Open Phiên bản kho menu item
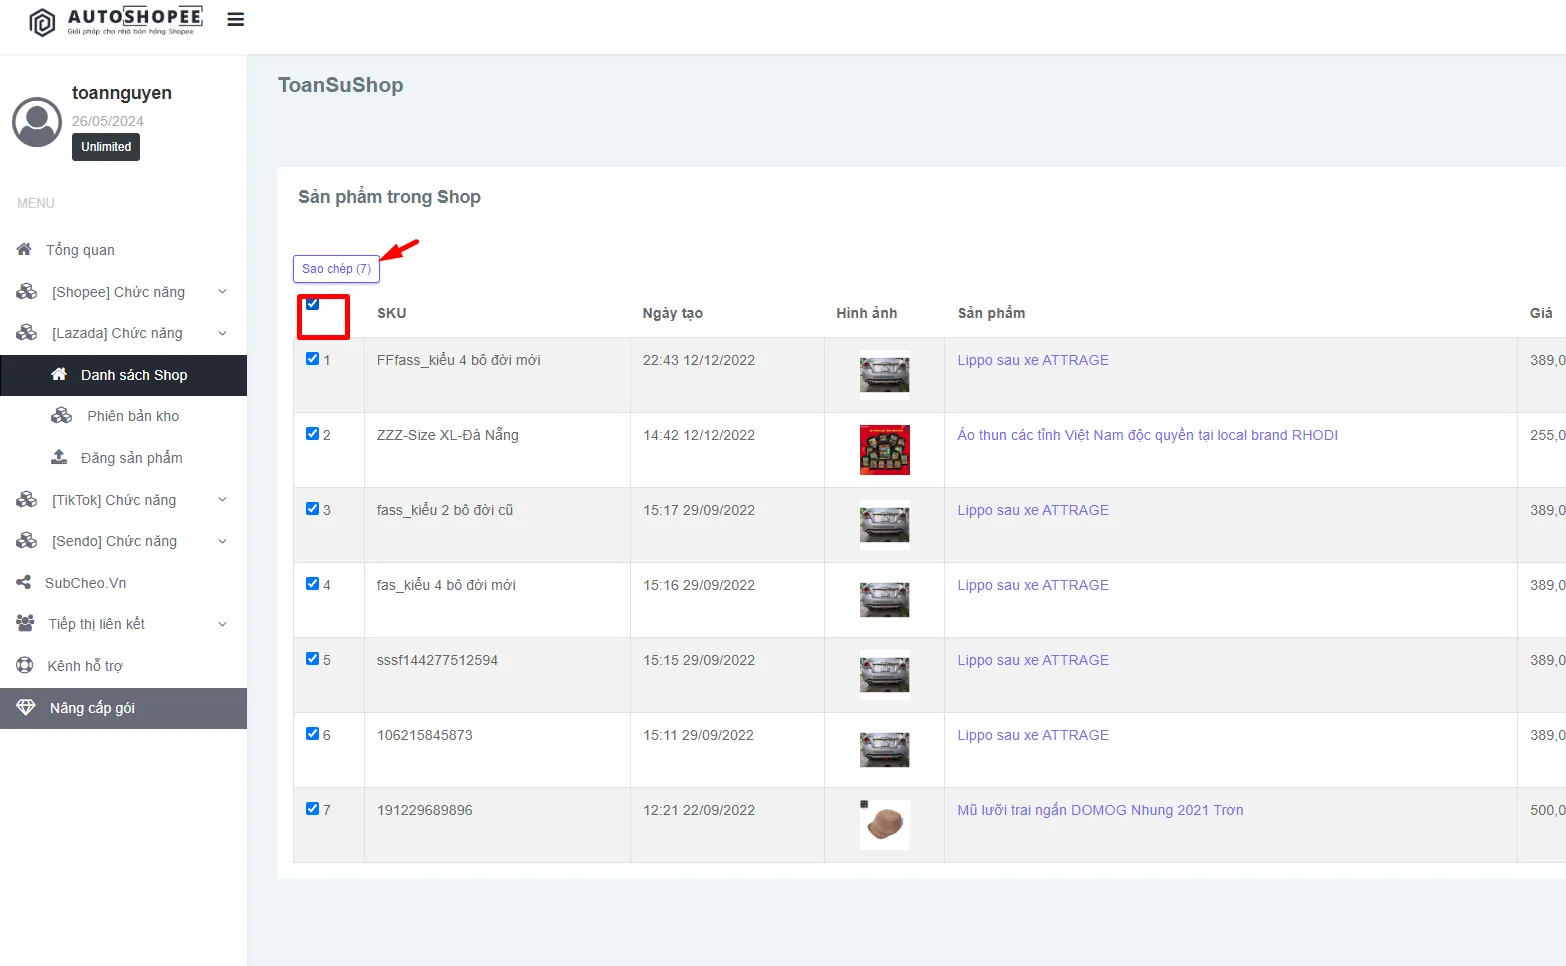Image resolution: width=1566 pixels, height=966 pixels. (123, 416)
